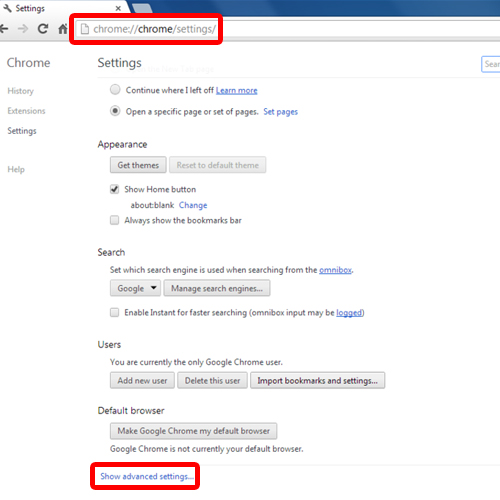Enable Instant for faster searching checkbox

[x=114, y=312]
